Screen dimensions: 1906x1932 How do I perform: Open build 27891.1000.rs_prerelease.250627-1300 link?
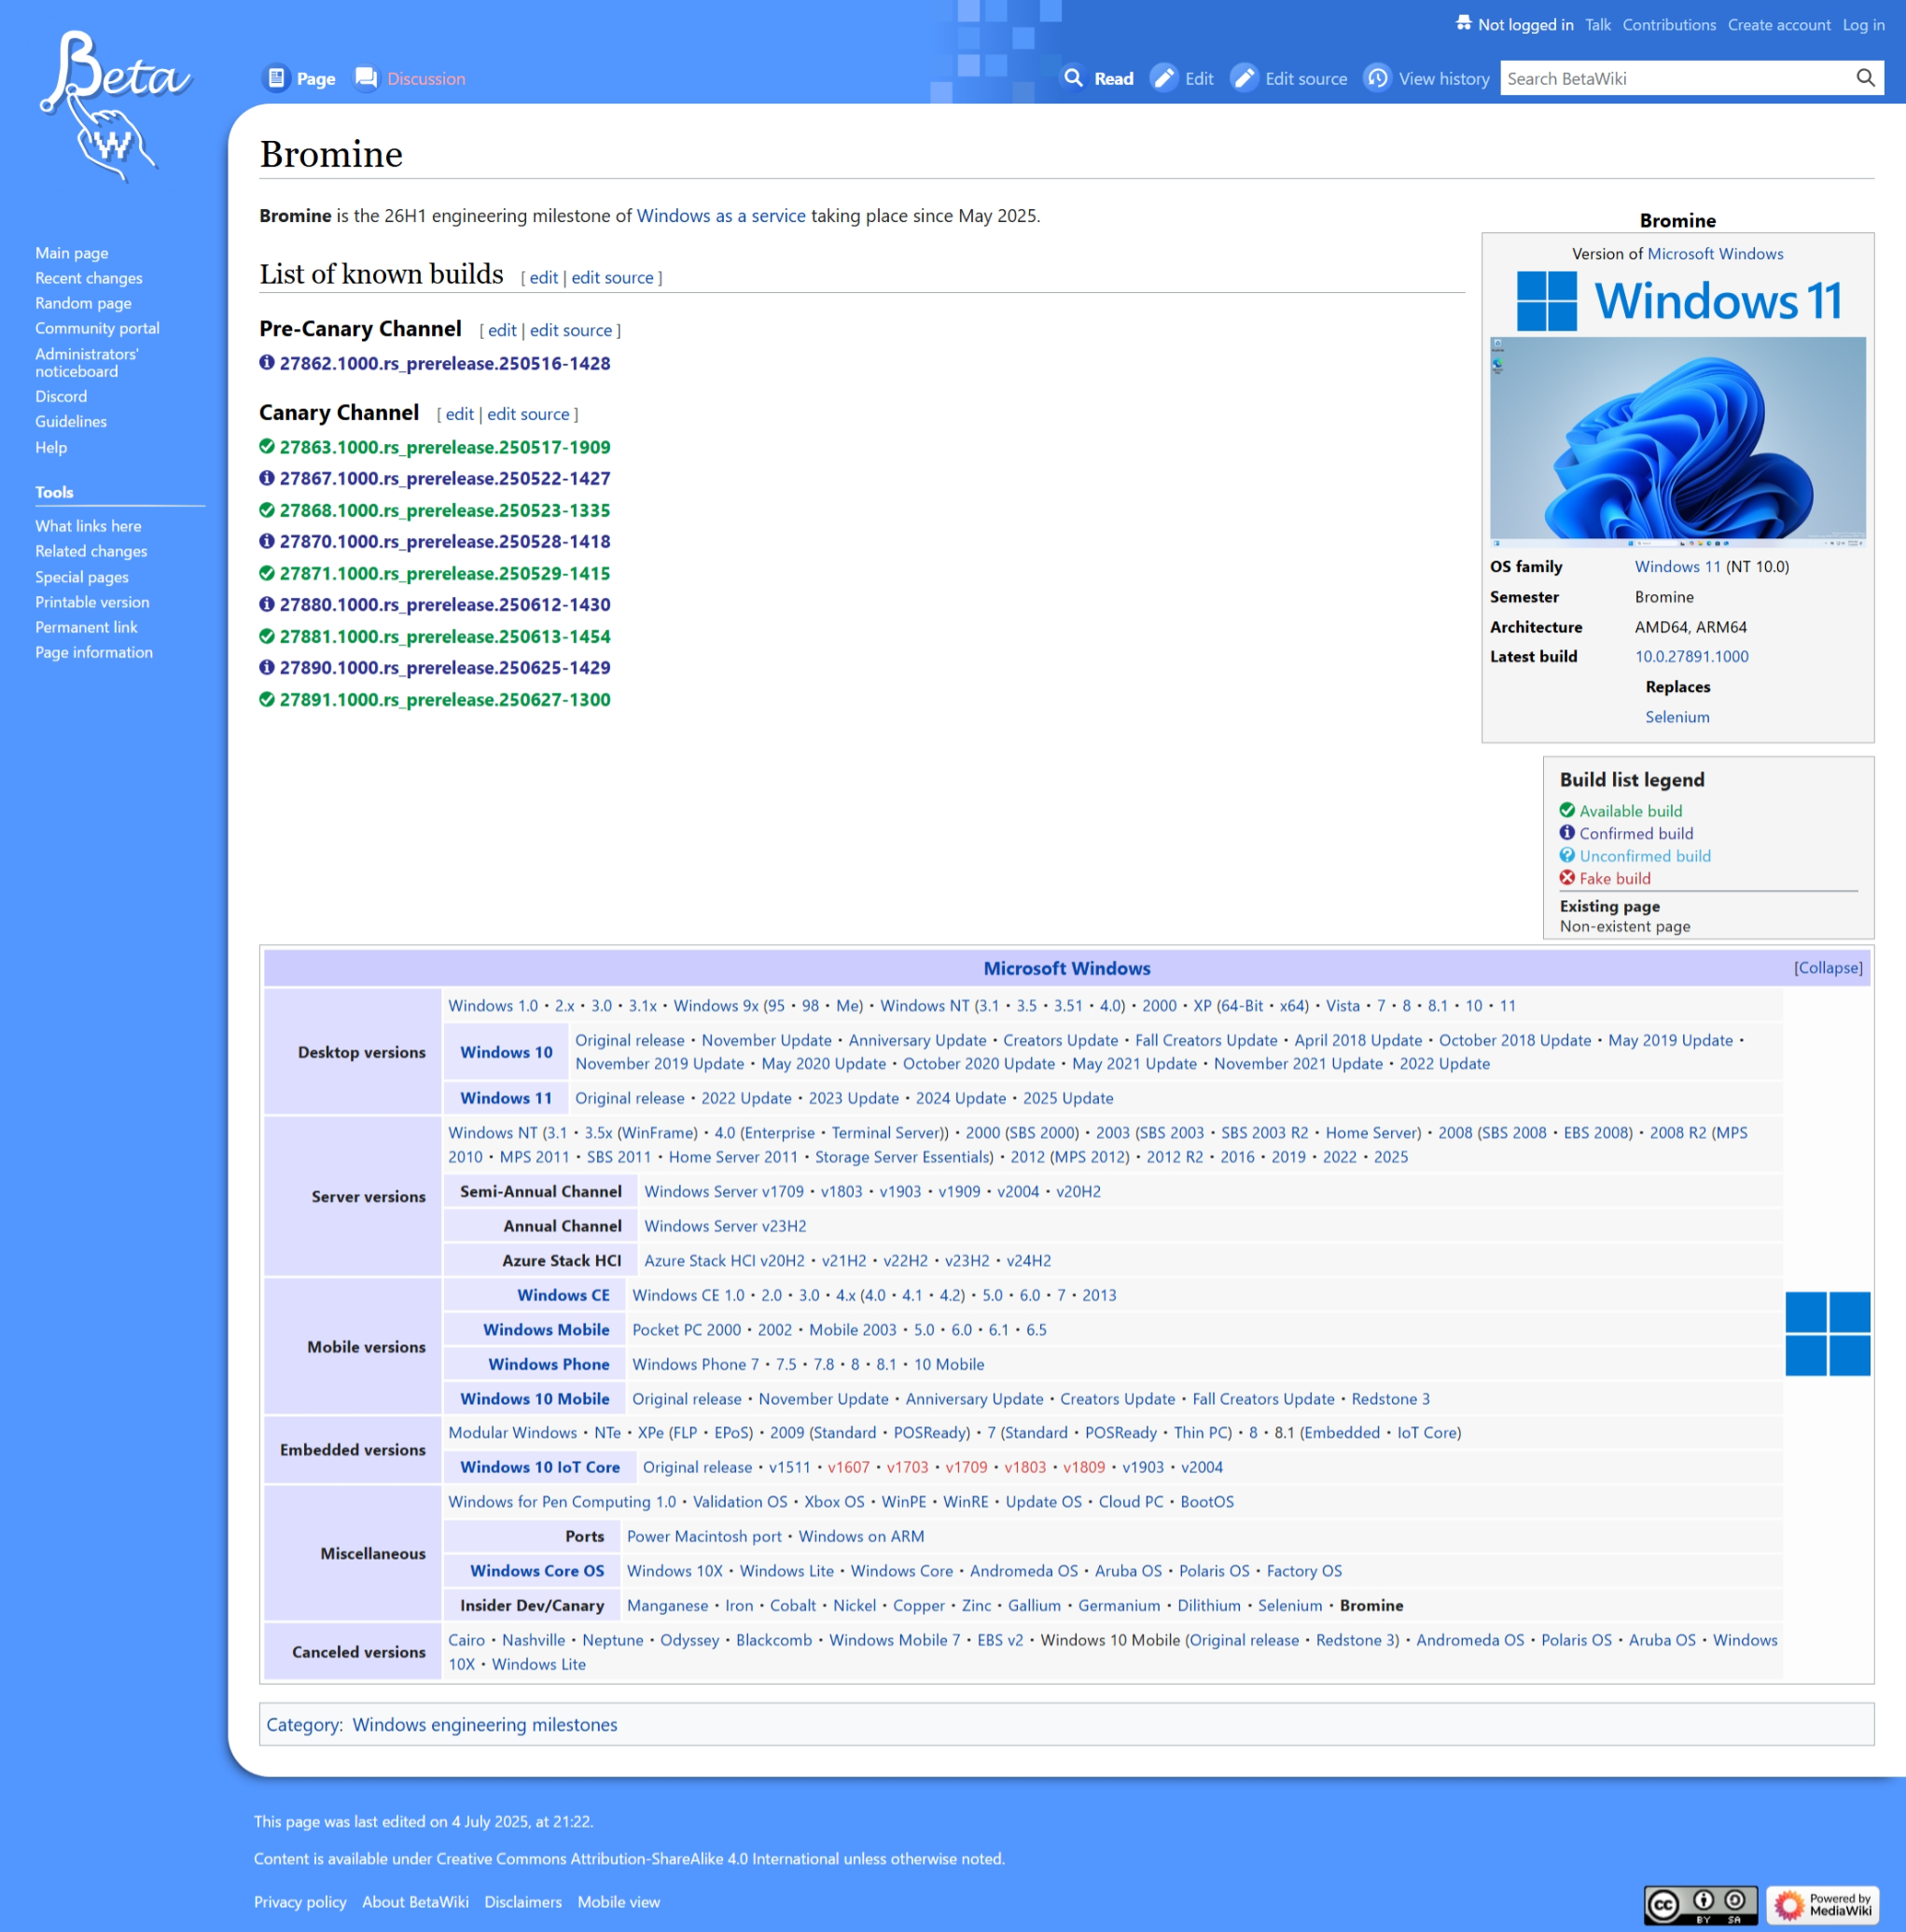coord(444,700)
